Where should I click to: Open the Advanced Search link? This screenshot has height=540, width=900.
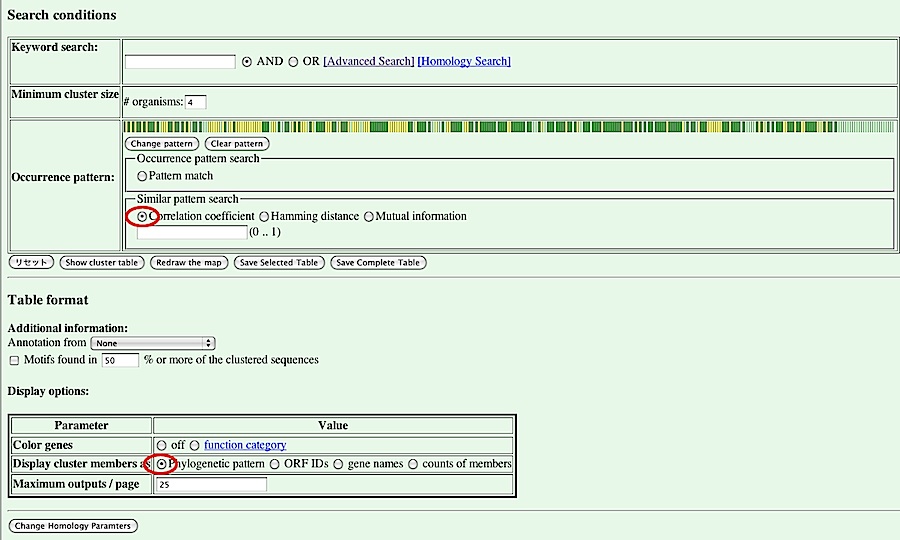[x=368, y=62]
